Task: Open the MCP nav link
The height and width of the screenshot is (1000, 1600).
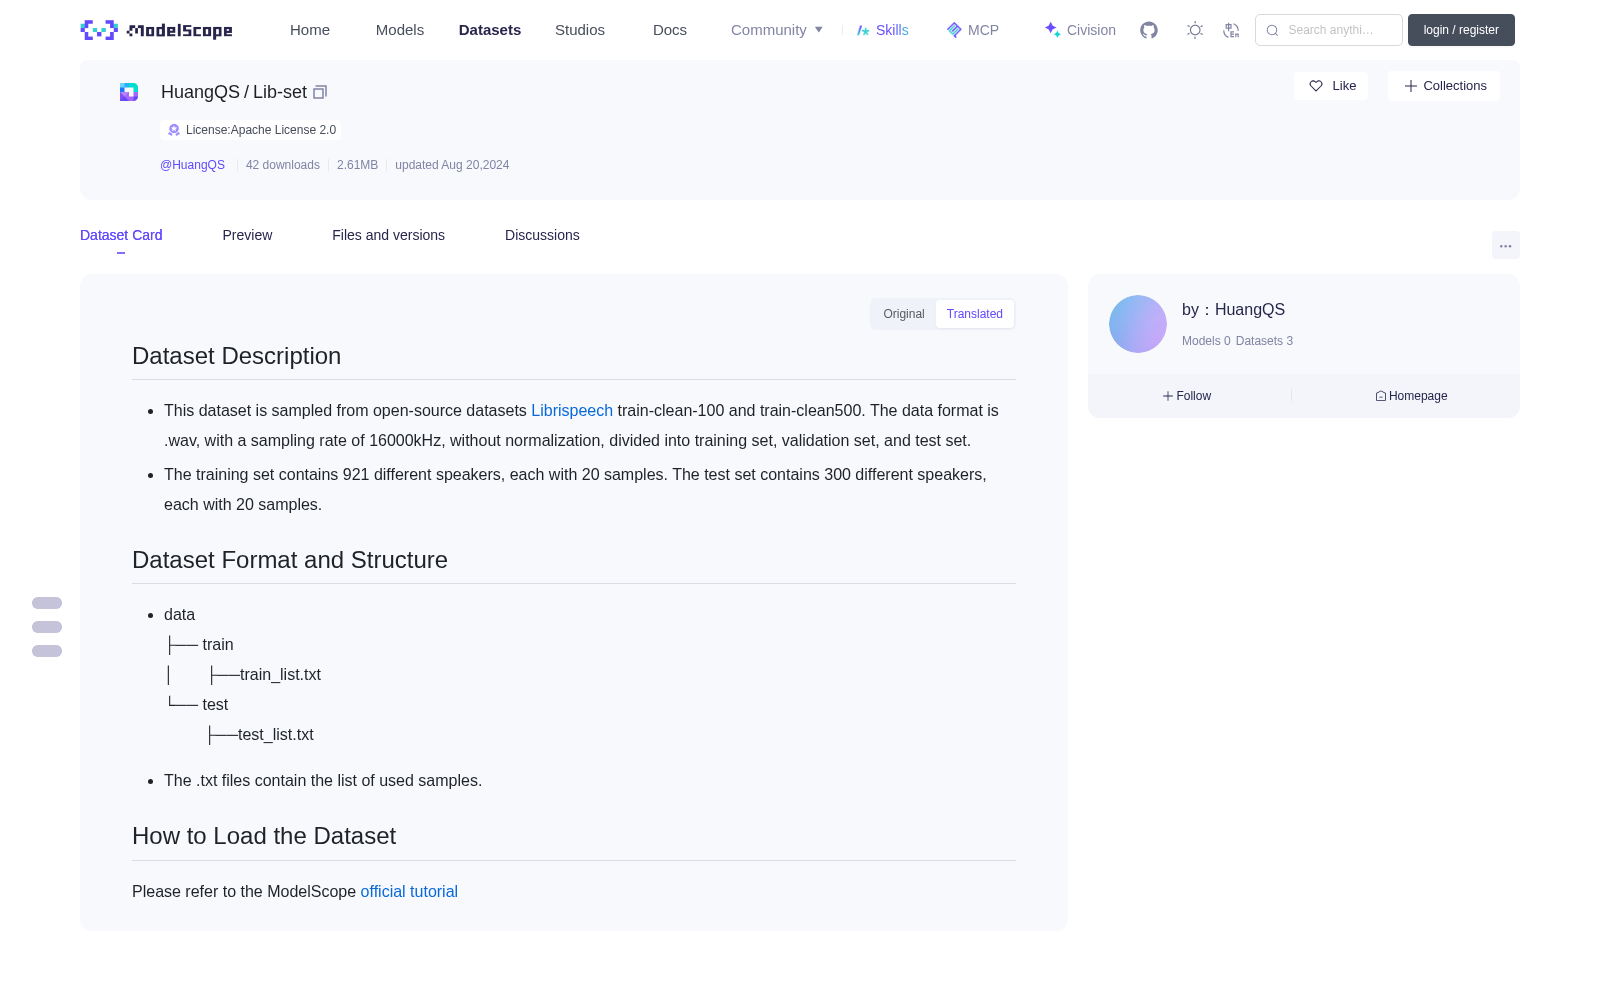Action: (x=973, y=30)
